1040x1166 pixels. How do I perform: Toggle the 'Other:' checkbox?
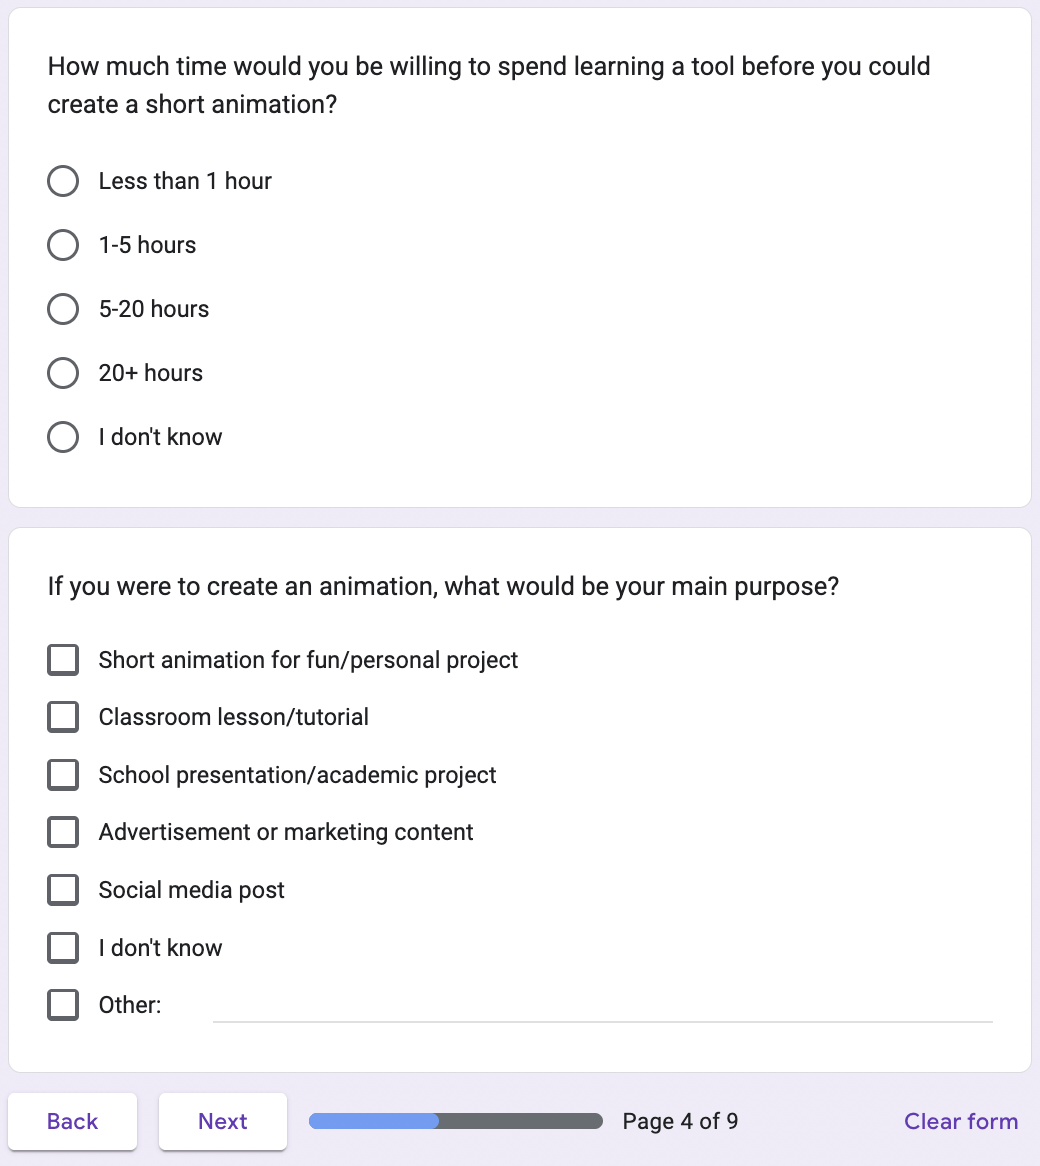click(x=63, y=1005)
